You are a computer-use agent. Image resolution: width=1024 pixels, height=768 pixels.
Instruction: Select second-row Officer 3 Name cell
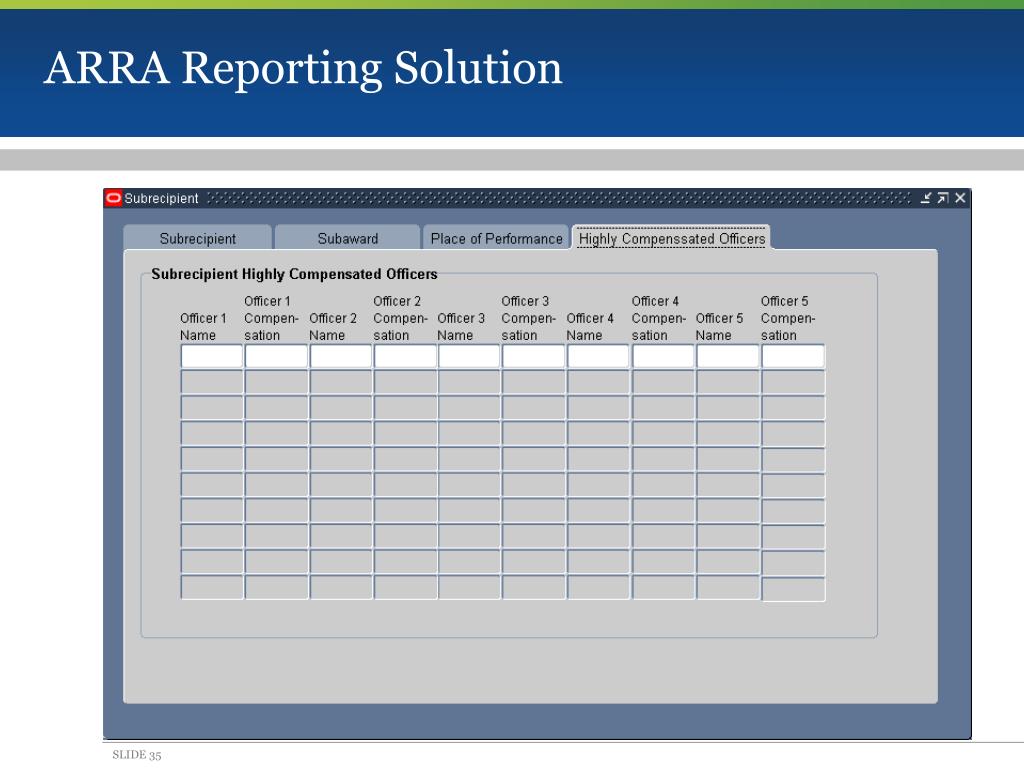click(x=469, y=382)
